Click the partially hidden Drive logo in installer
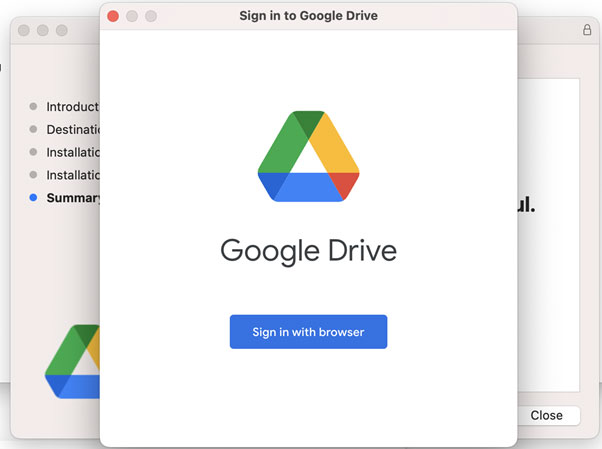Image resolution: width=602 pixels, height=449 pixels. coord(72,361)
